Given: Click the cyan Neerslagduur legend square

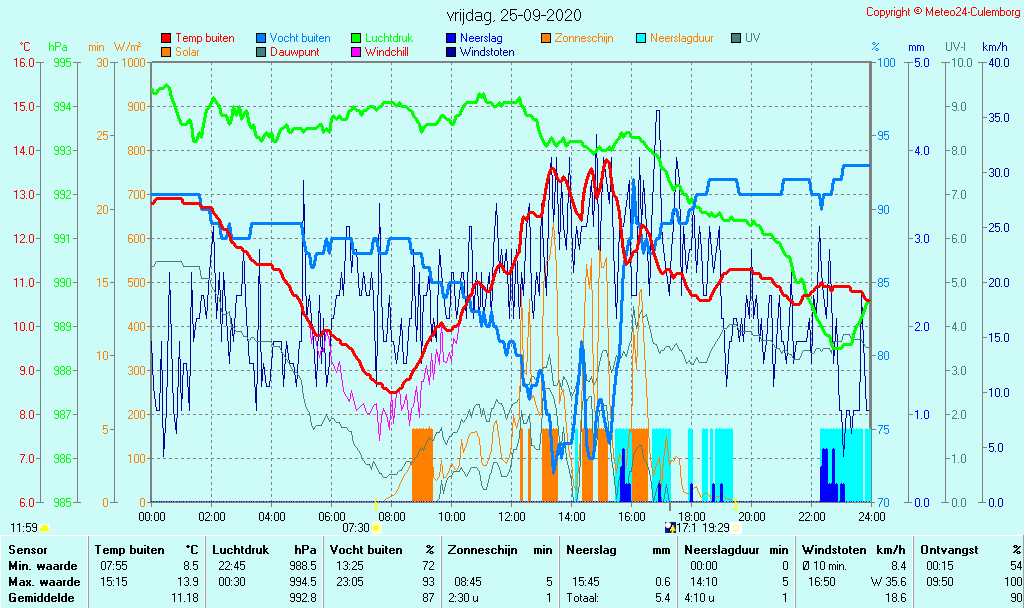Looking at the screenshot, I should pos(641,38).
